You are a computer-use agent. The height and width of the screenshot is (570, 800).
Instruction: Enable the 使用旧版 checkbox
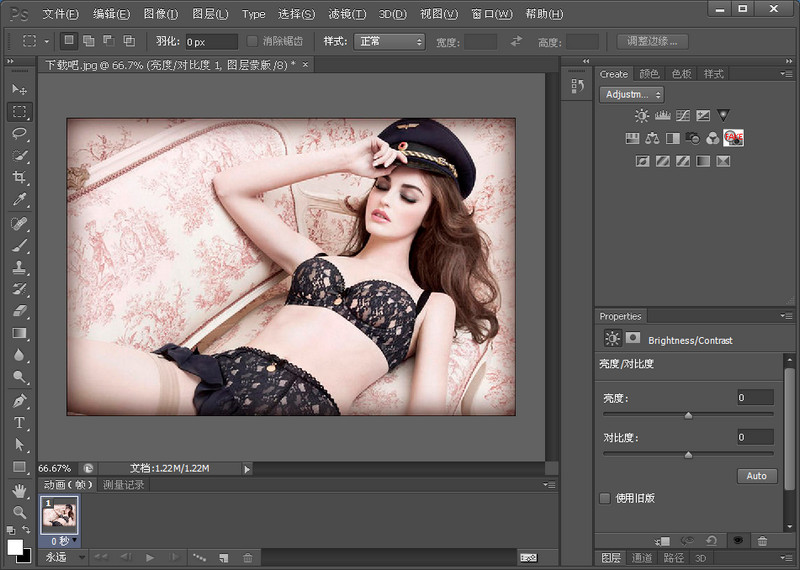(604, 498)
